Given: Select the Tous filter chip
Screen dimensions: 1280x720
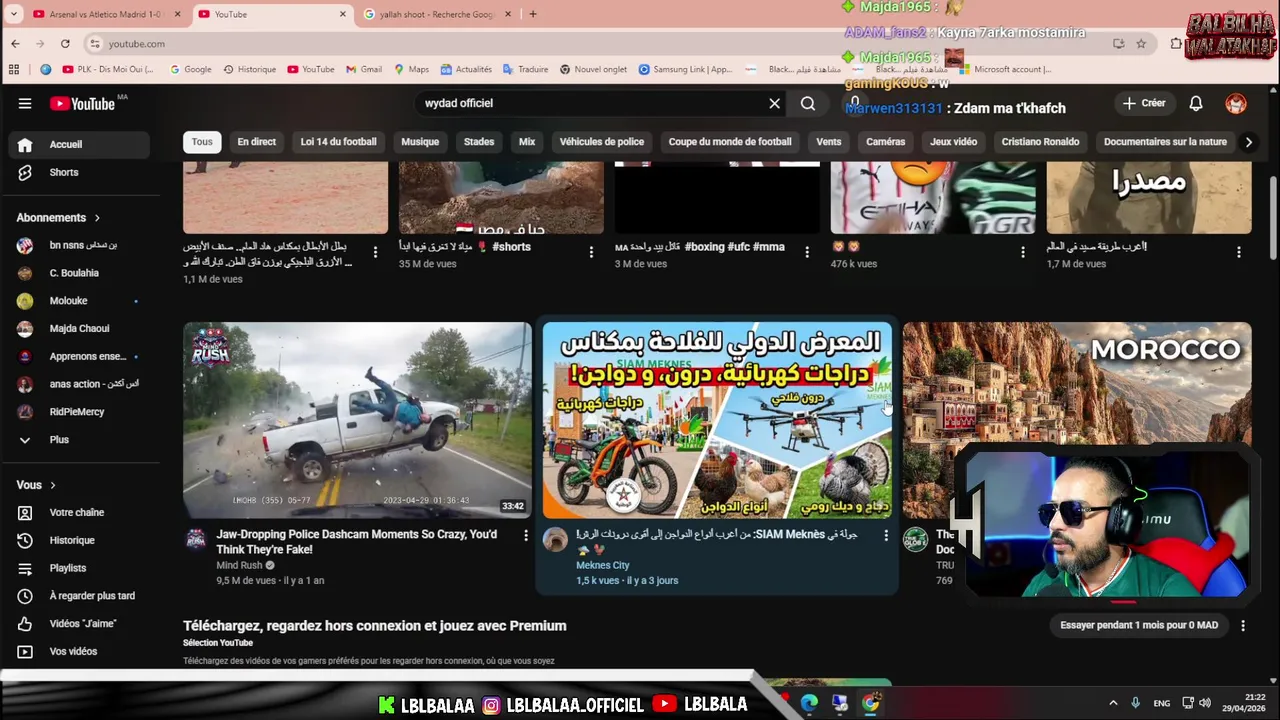Looking at the screenshot, I should click(x=202, y=142).
